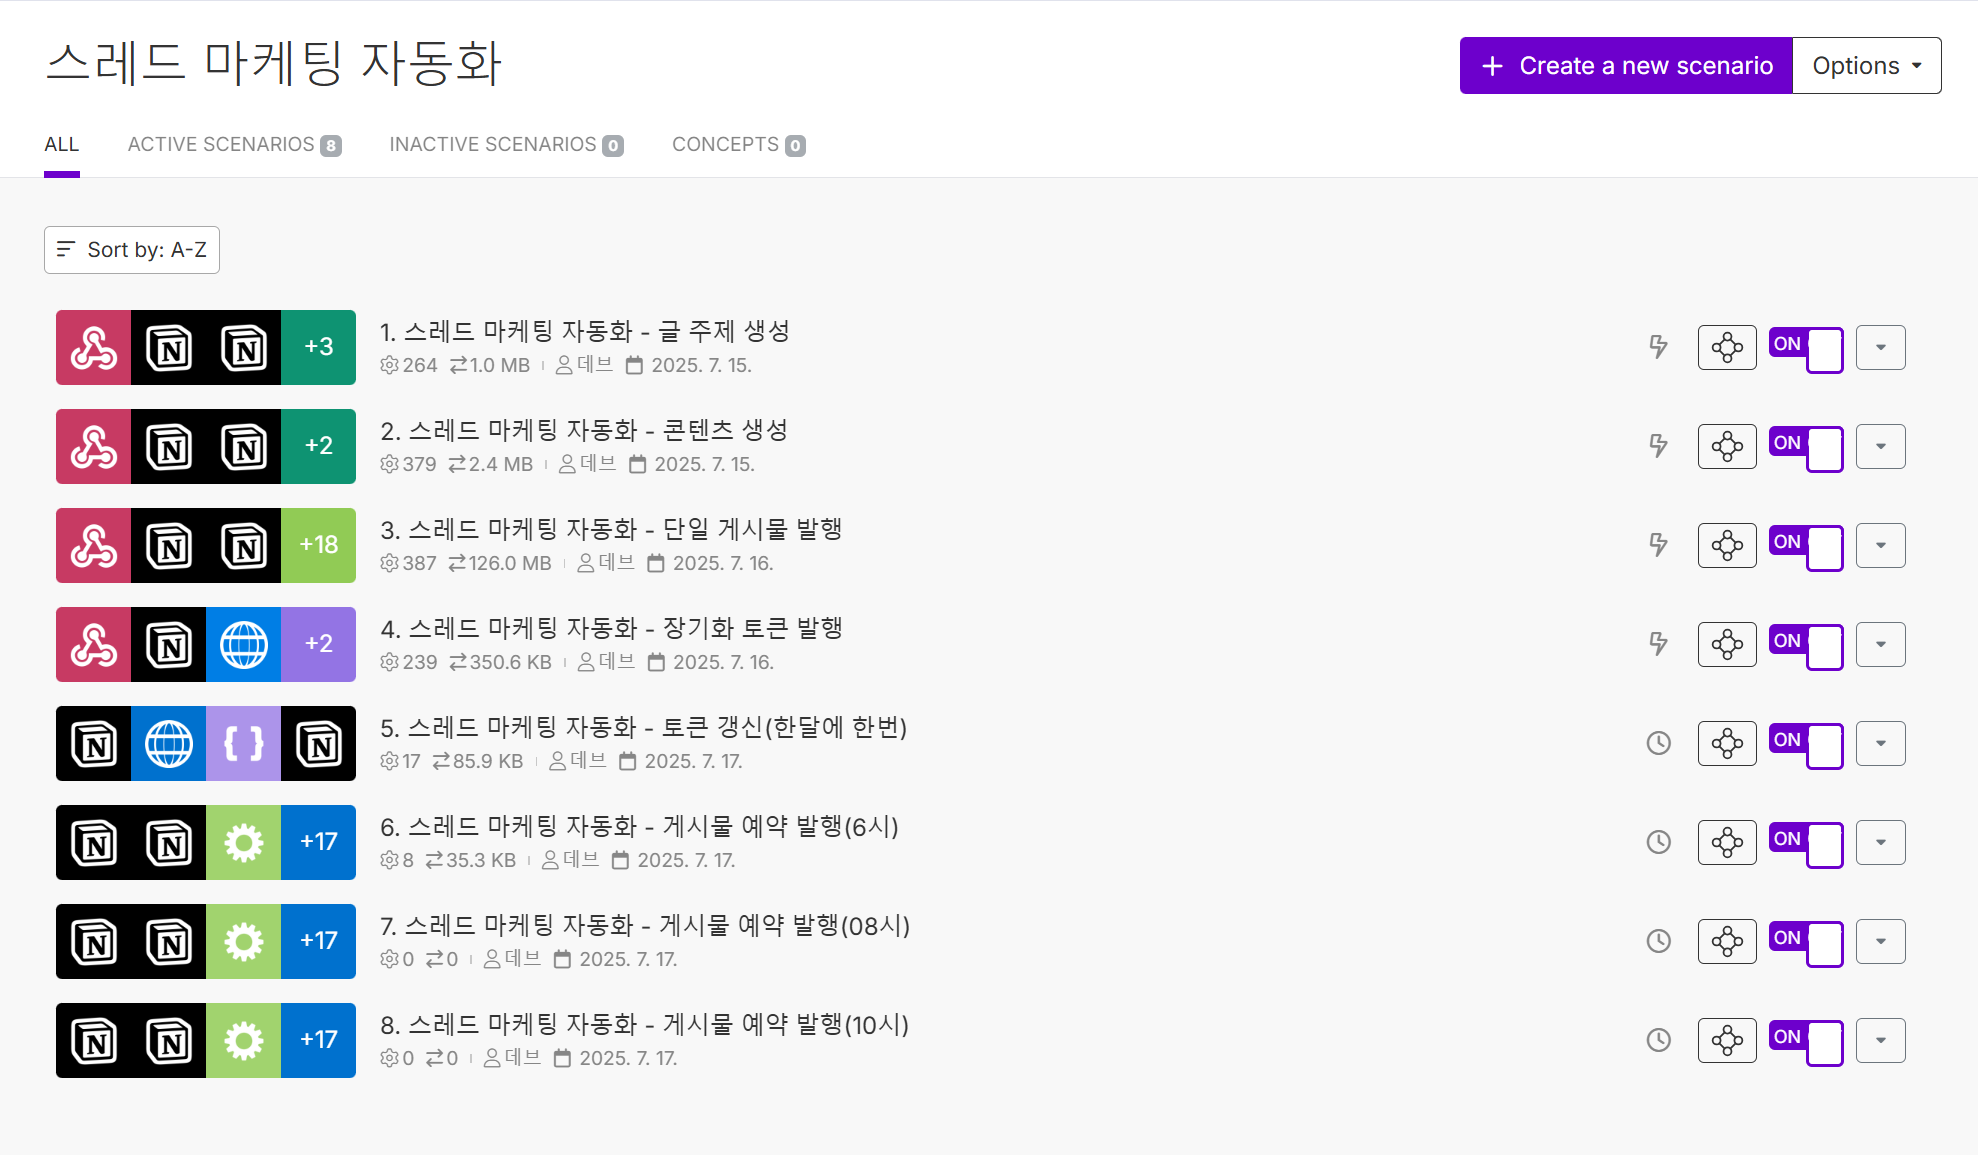
Task: Click green gear module icon in scenario 6
Action: pos(243,842)
